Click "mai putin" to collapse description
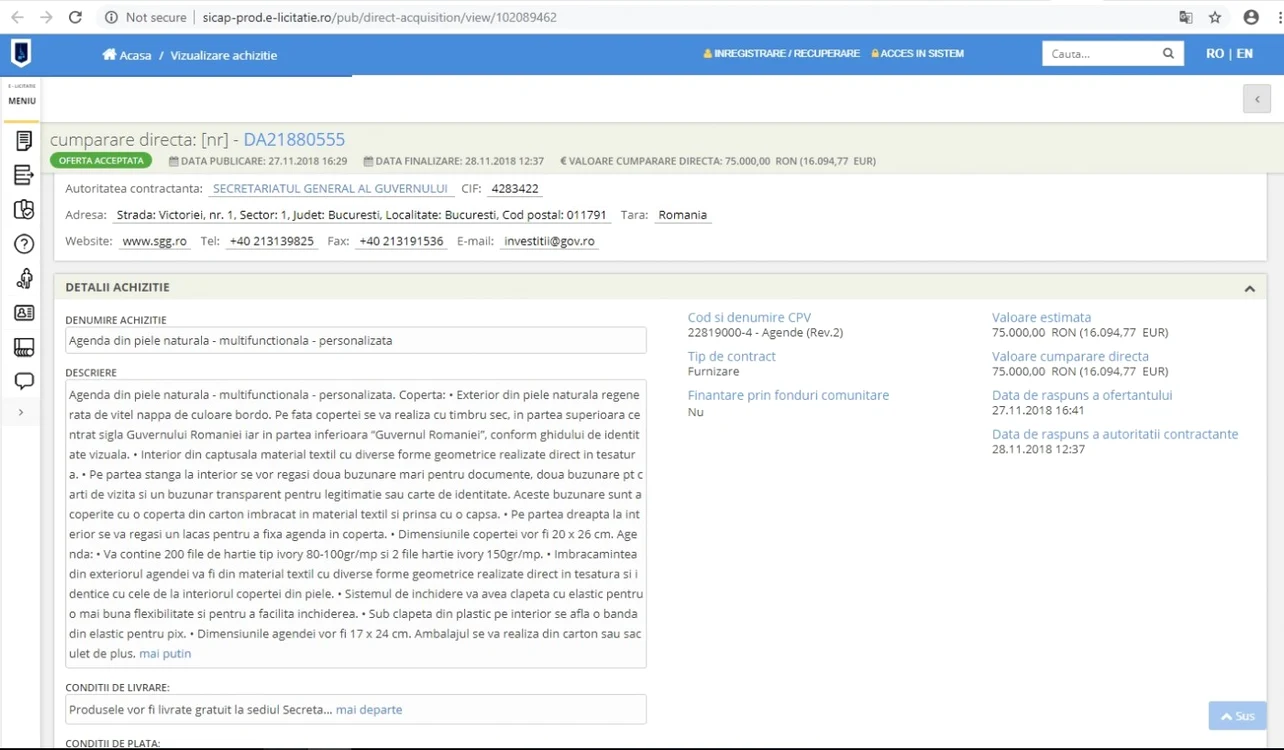Screen dimensions: 1284x750 tap(165, 653)
